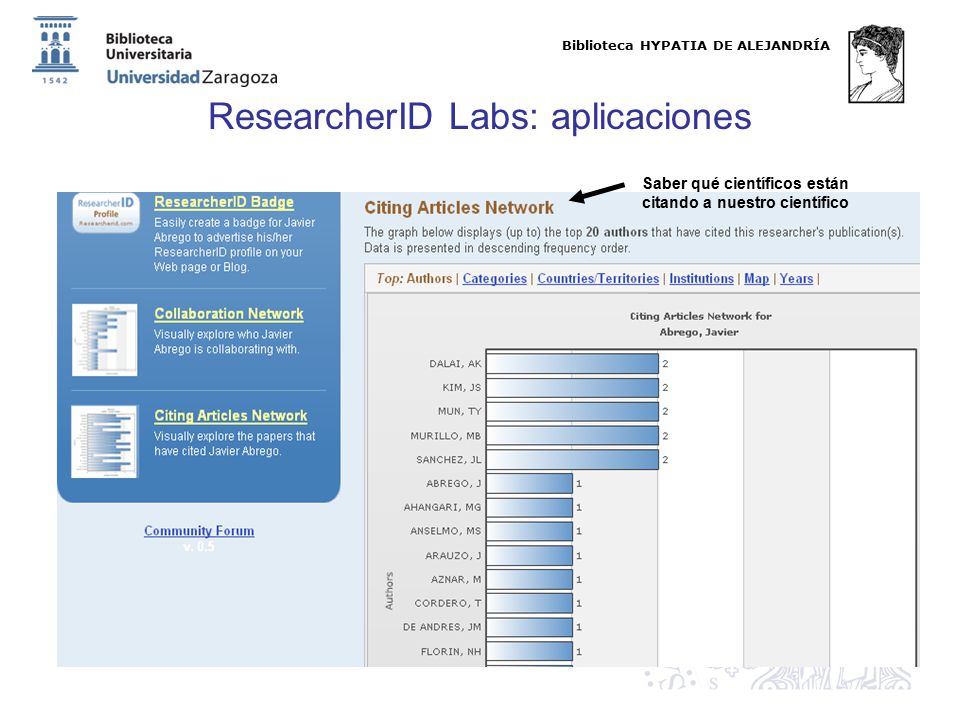The height and width of the screenshot is (720, 960).
Task: Click the SANCHEZ, JL bar
Action: pyautogui.click(x=572, y=460)
